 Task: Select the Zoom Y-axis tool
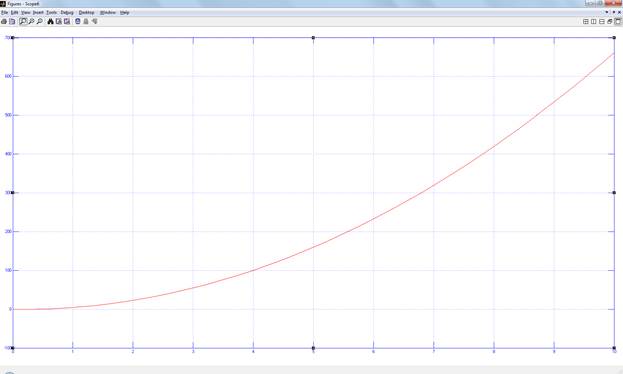pos(40,21)
